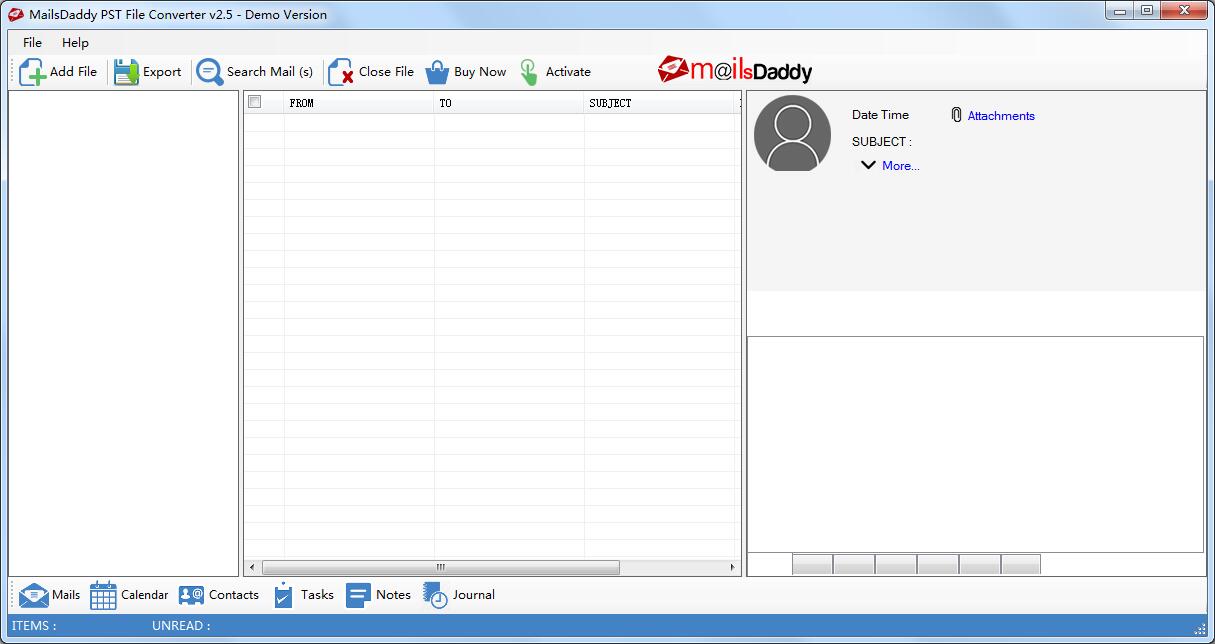Open Search Mail (s) tool
This screenshot has height=644, width=1215.
tap(256, 72)
